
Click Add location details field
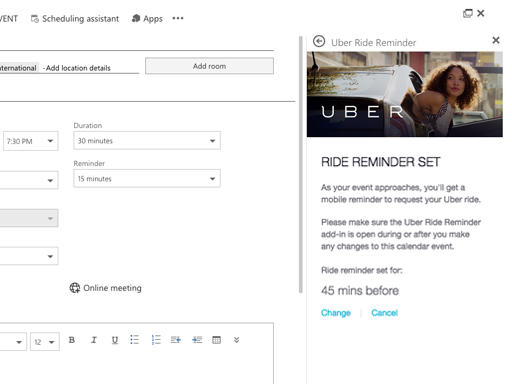tap(78, 68)
